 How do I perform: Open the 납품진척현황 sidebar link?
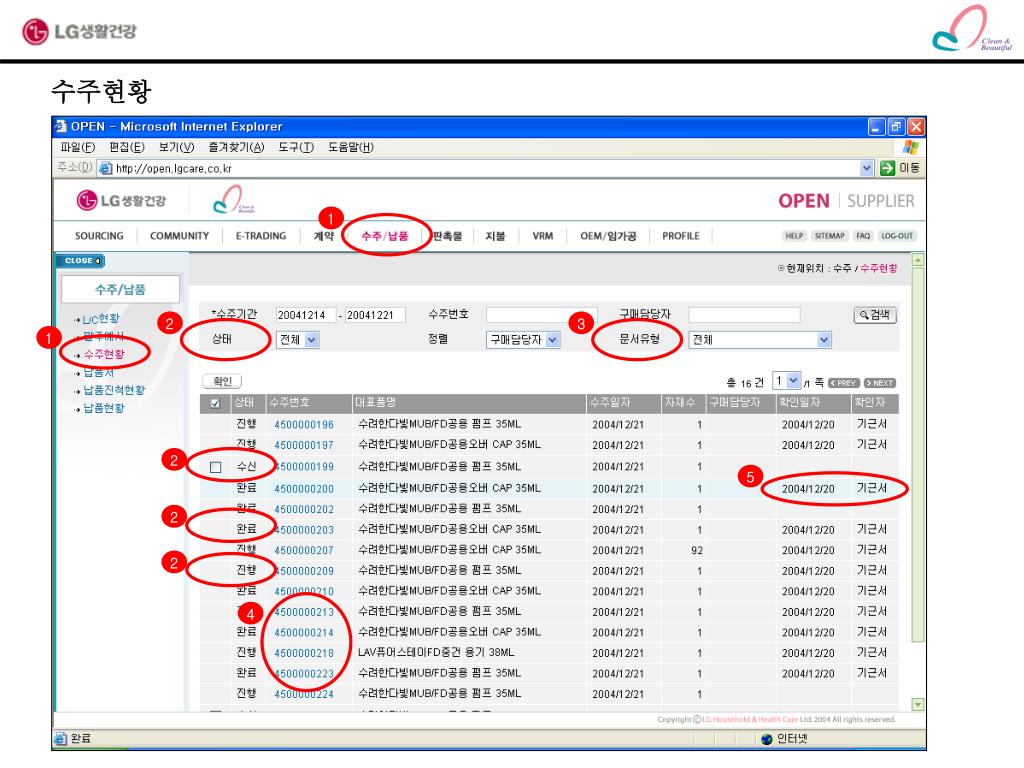[x=114, y=390]
